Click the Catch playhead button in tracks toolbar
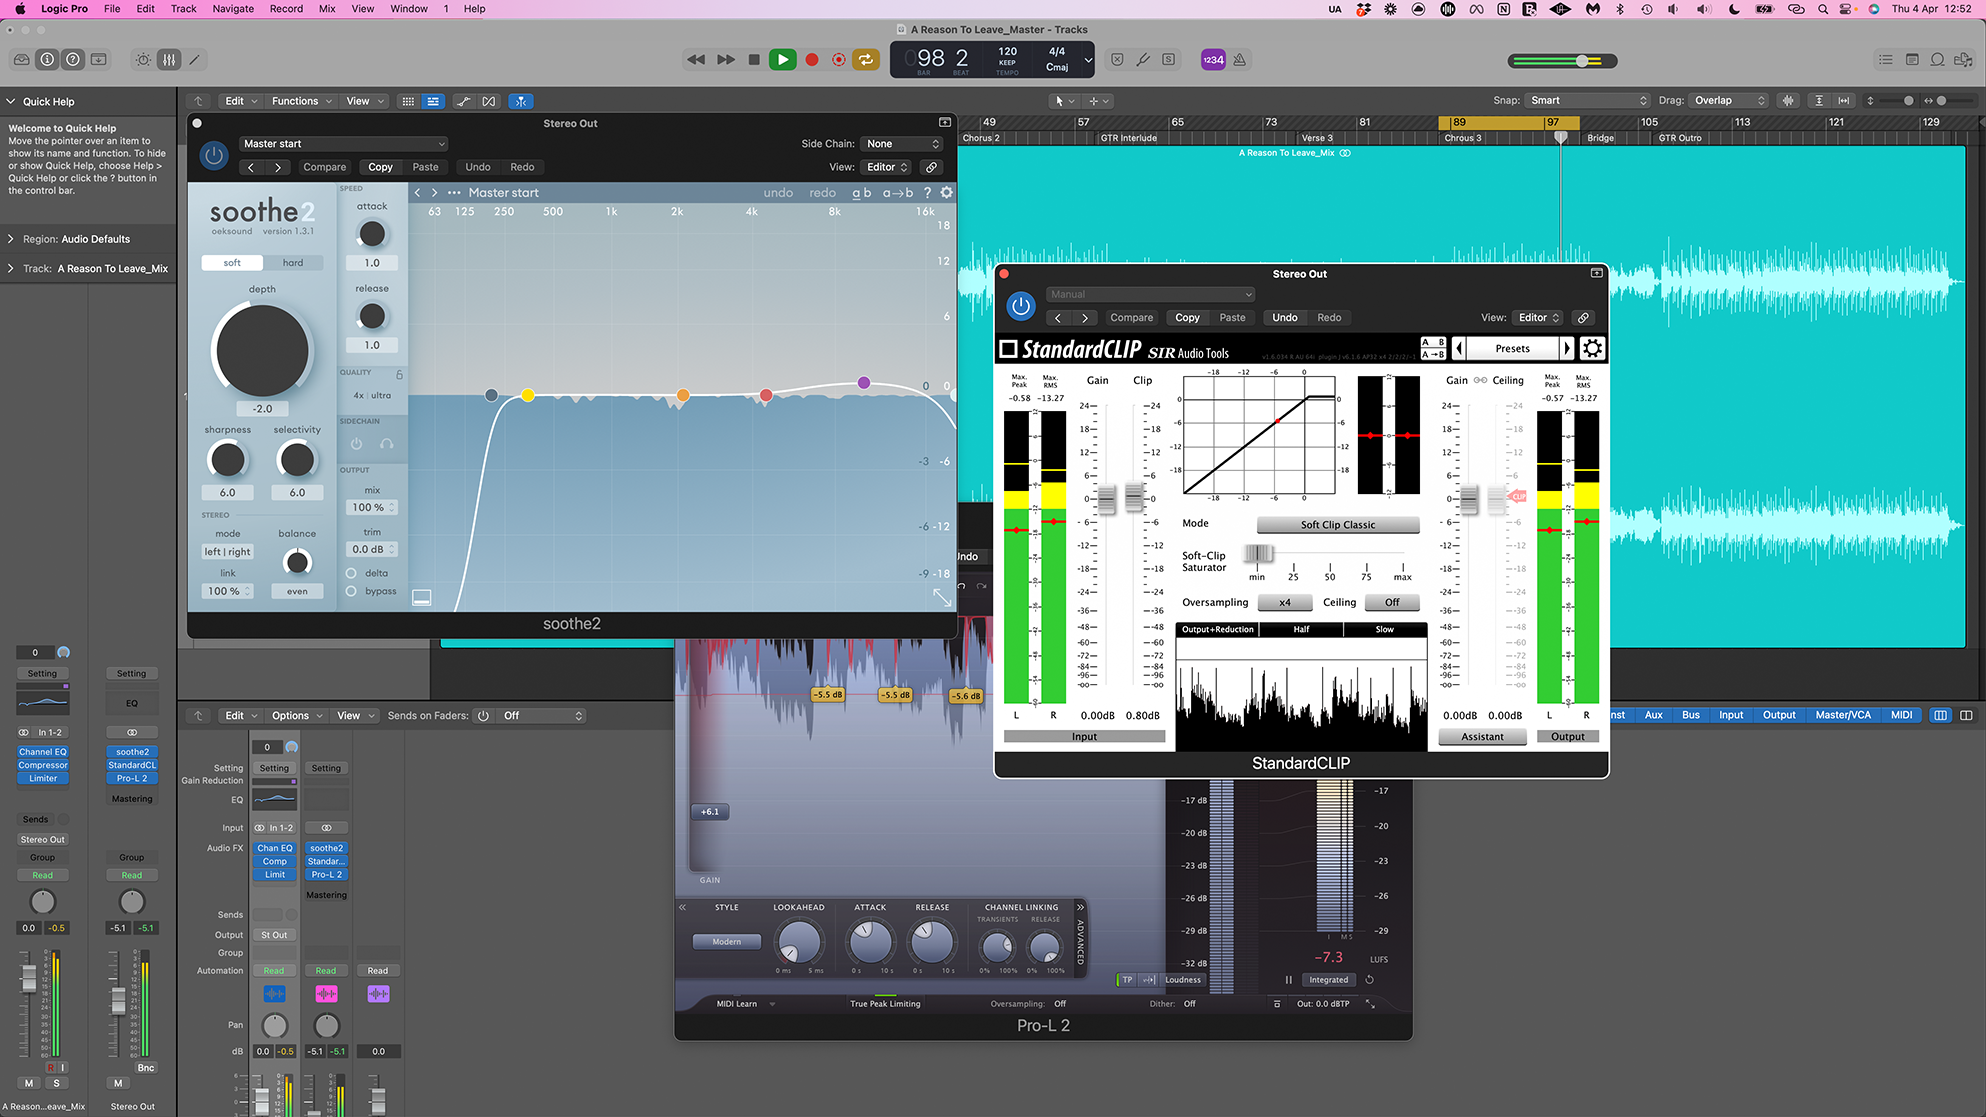Viewport: 1986px width, 1117px height. 520,101
